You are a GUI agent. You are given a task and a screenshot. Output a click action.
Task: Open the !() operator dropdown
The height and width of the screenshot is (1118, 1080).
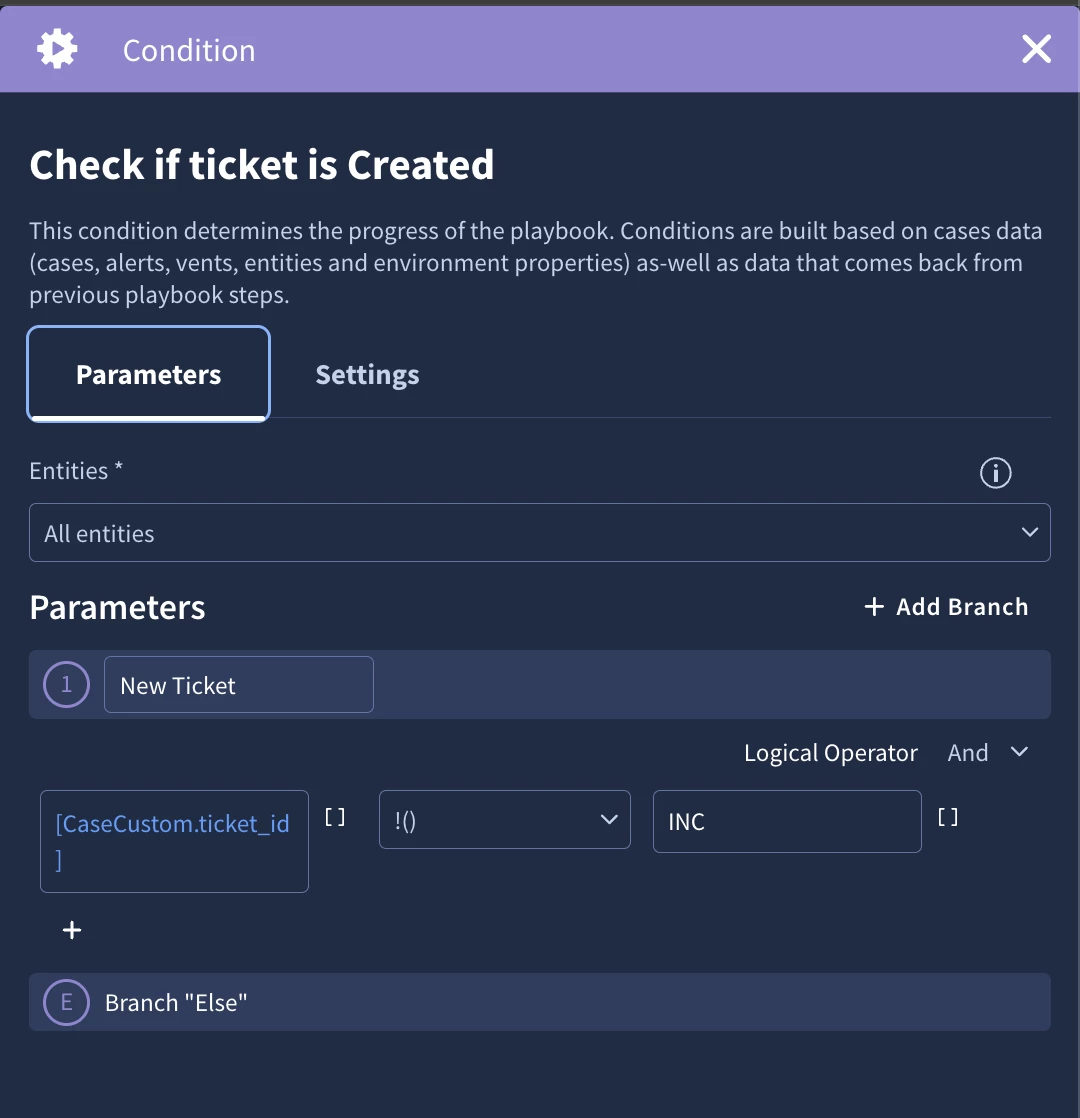(x=505, y=819)
